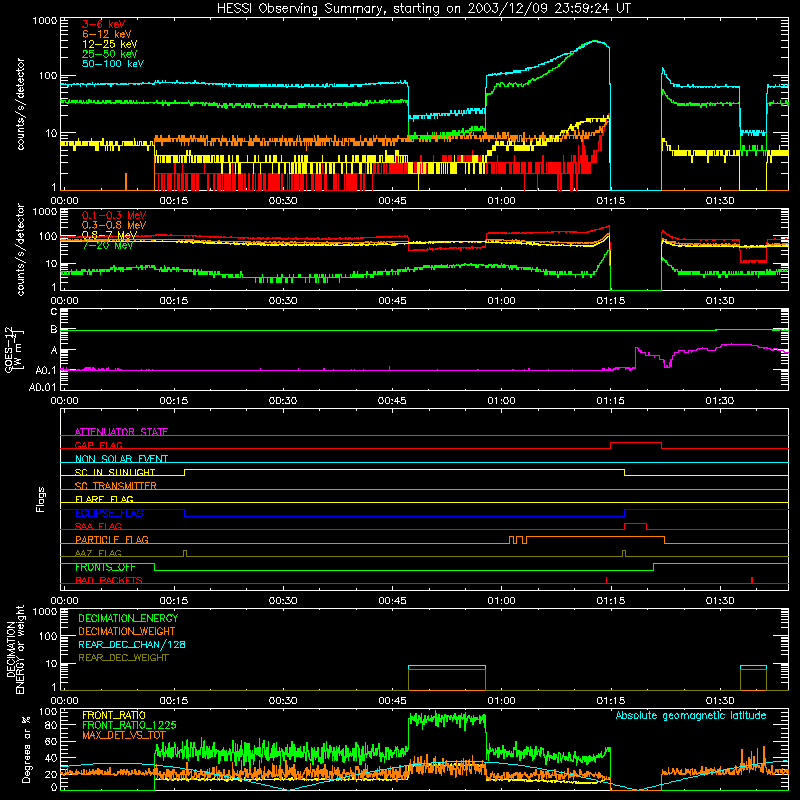Select the 'SC_IN_SUNLIGHT' flag label

tap(115, 472)
